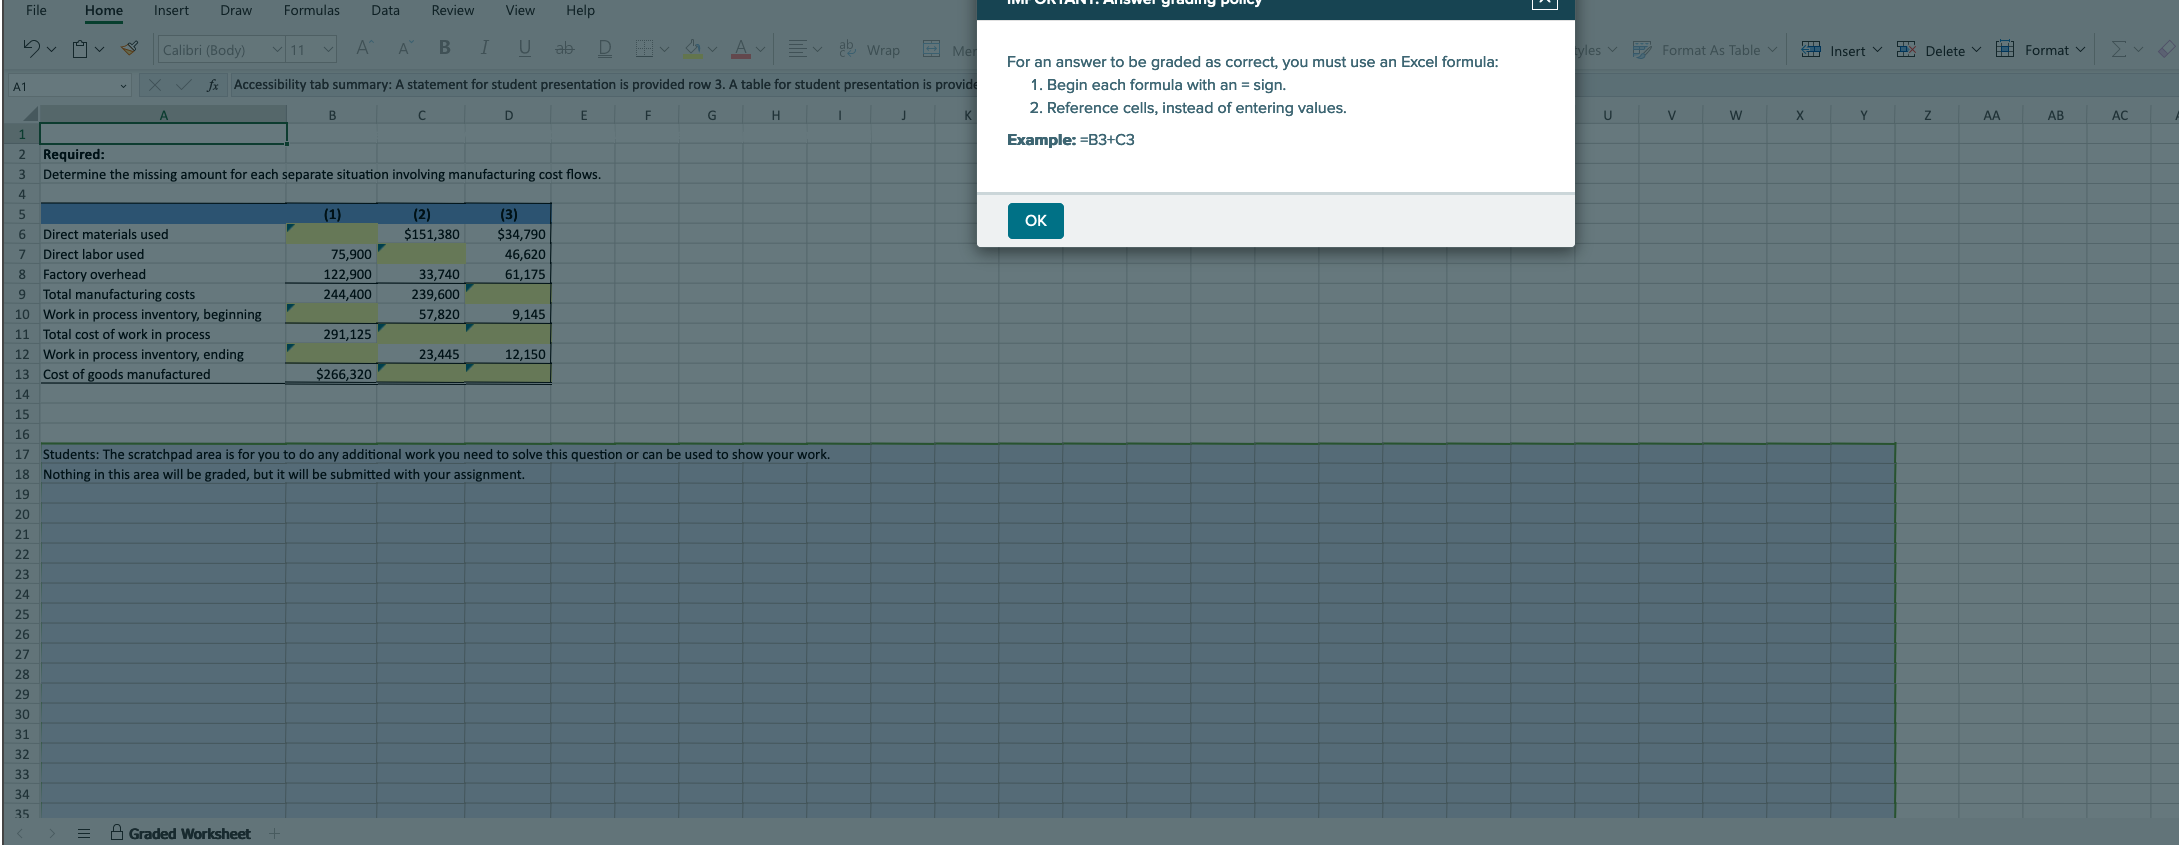Click the Add new sheet plus icon
The image size is (2179, 845).
click(275, 833)
